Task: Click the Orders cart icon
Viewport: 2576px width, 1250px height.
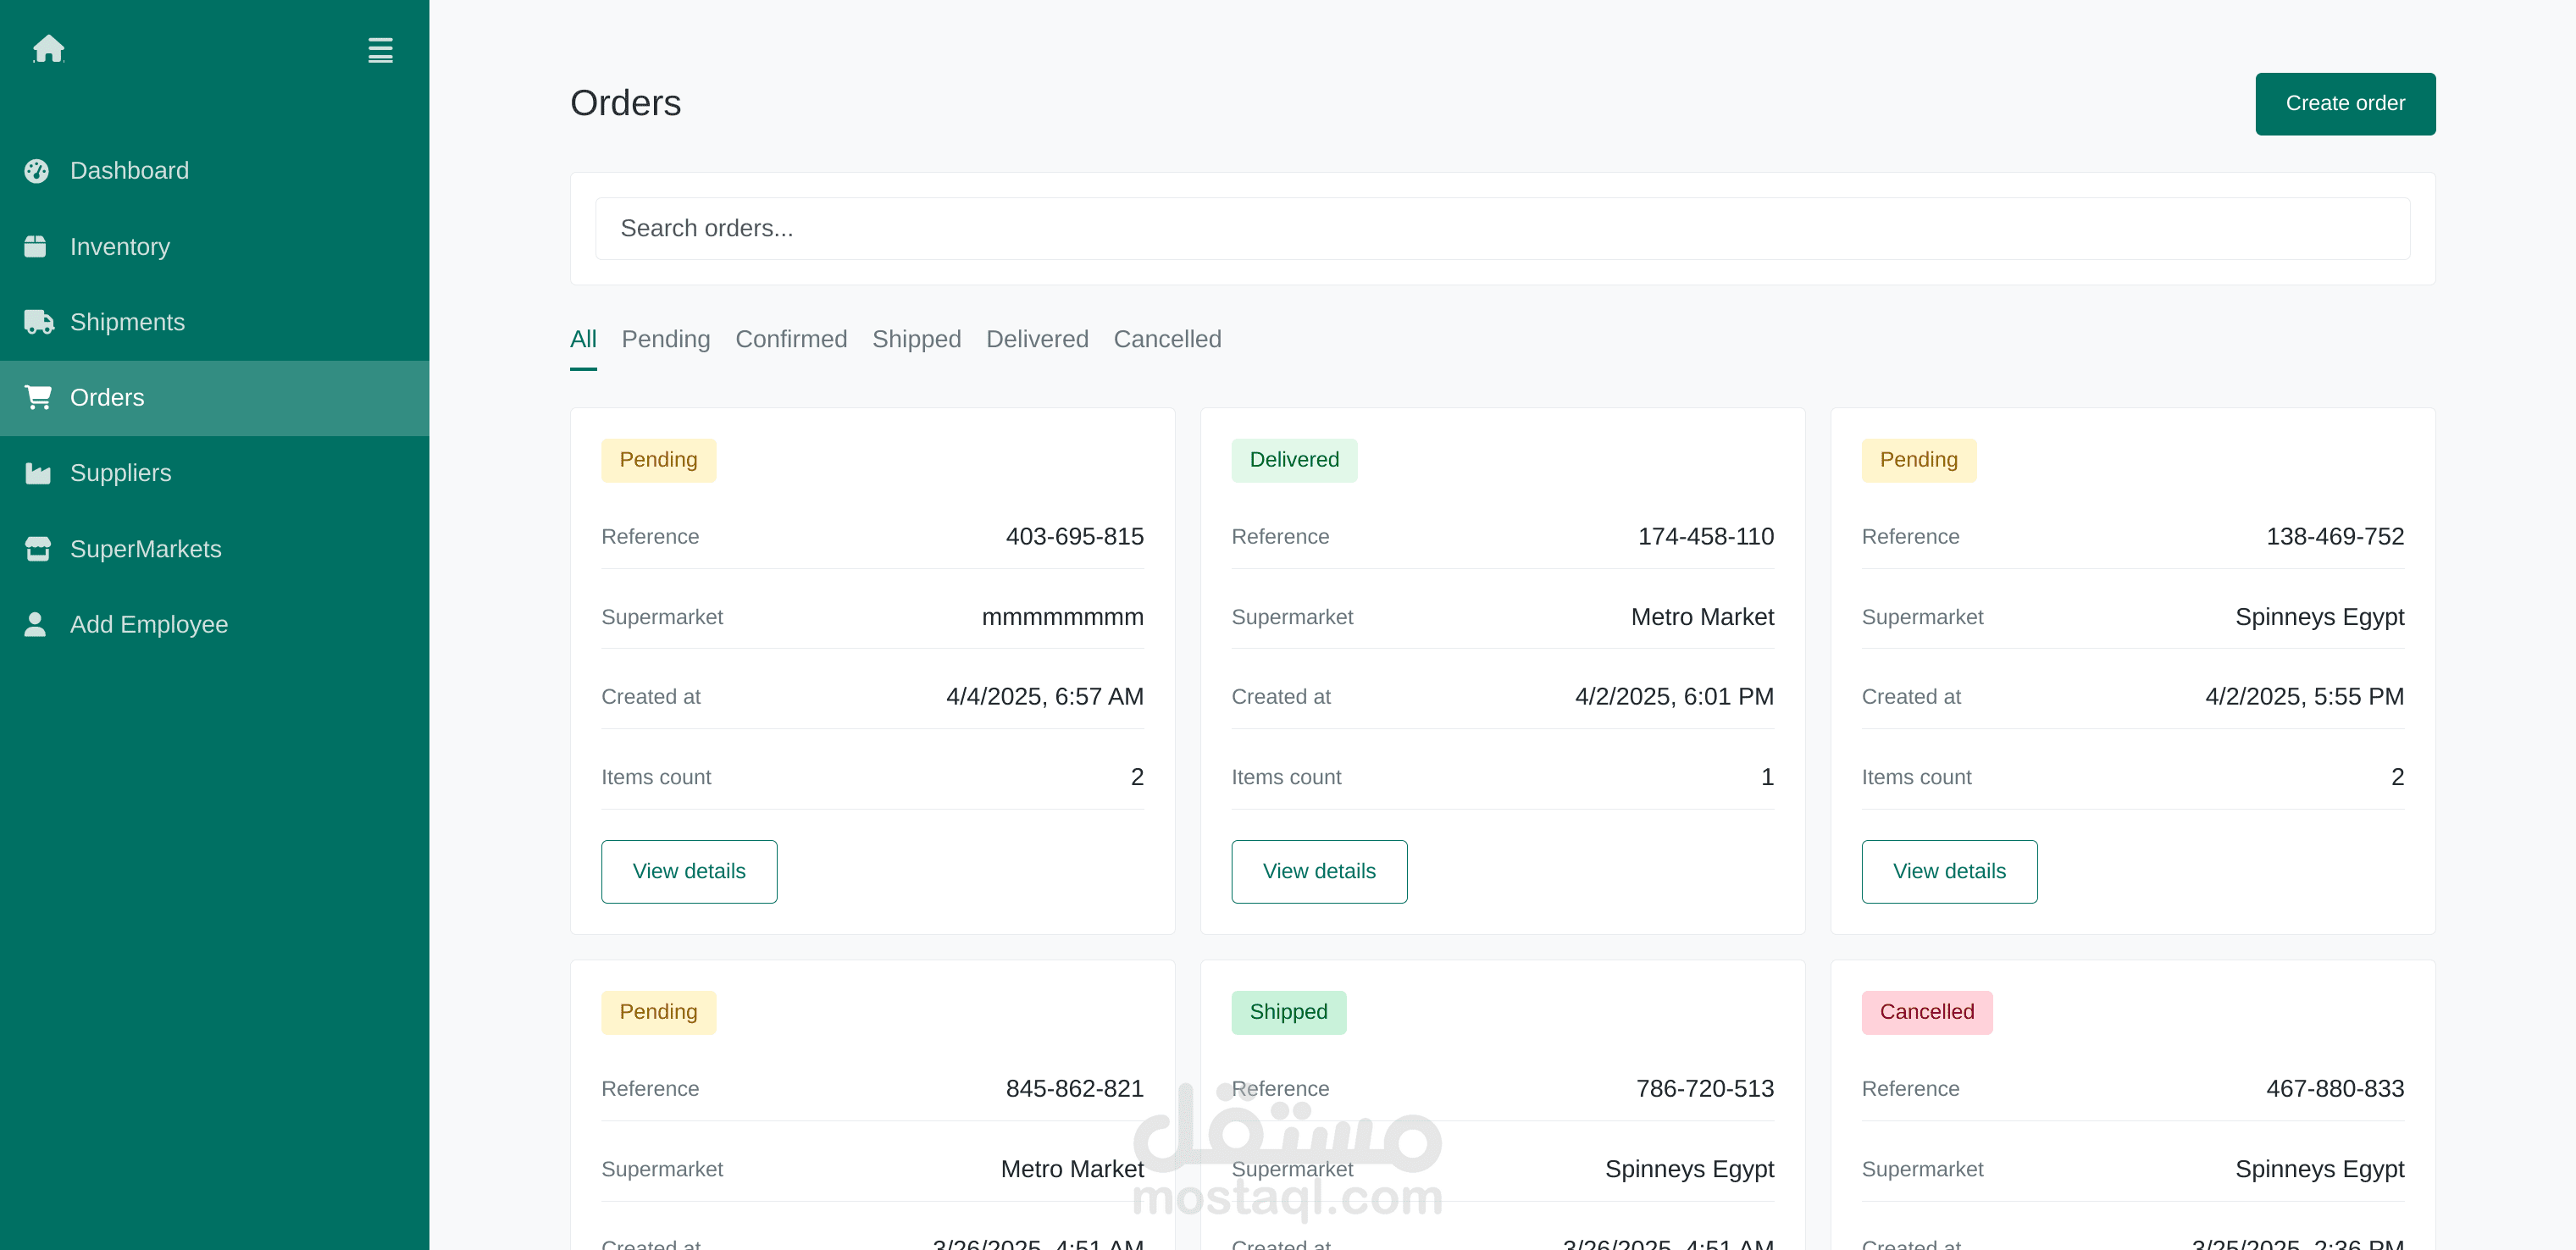Action: coord(38,397)
